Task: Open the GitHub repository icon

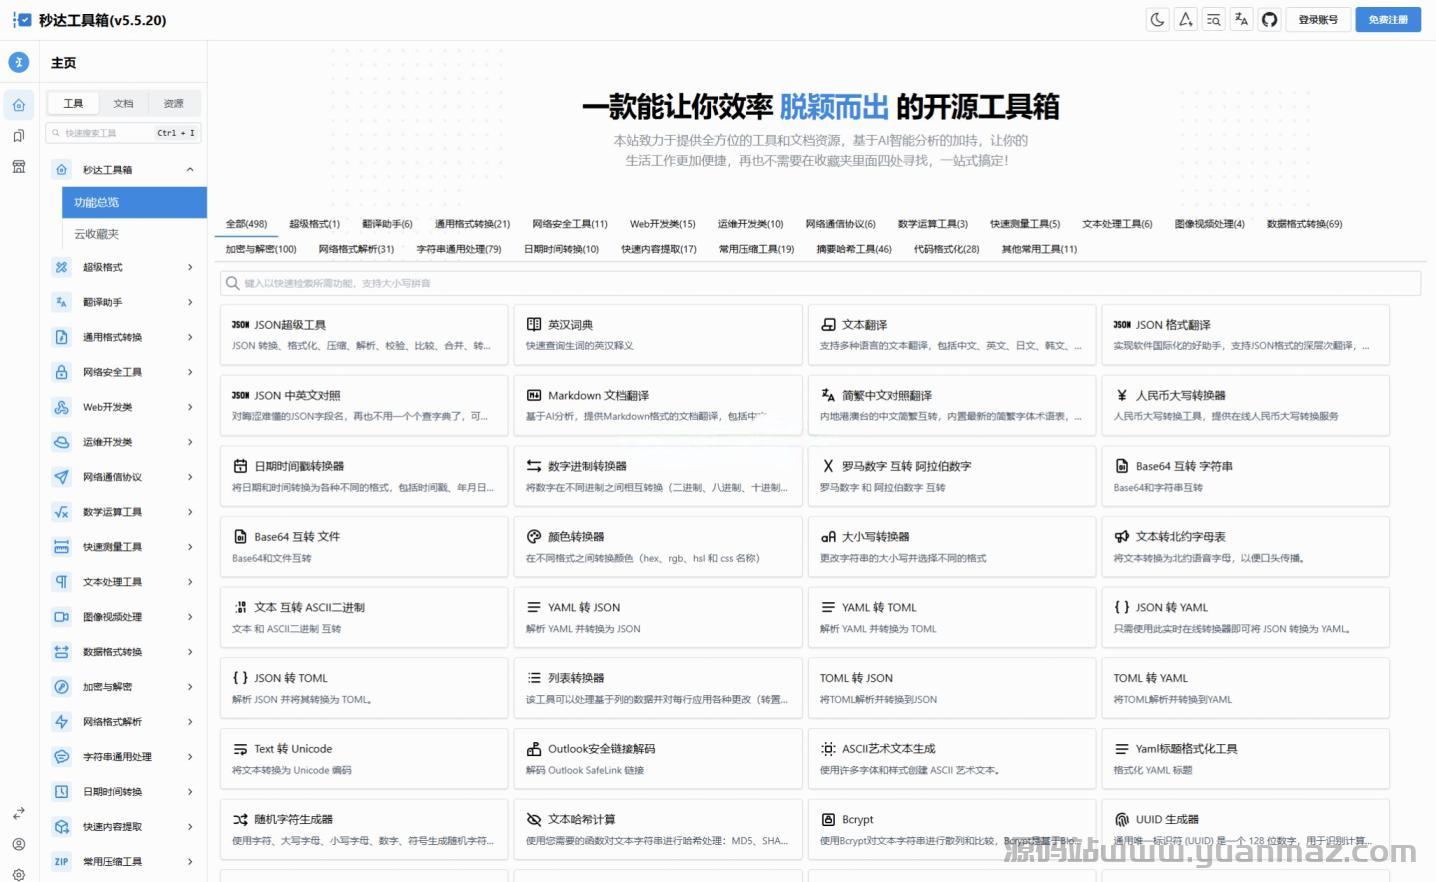Action: click(1269, 20)
